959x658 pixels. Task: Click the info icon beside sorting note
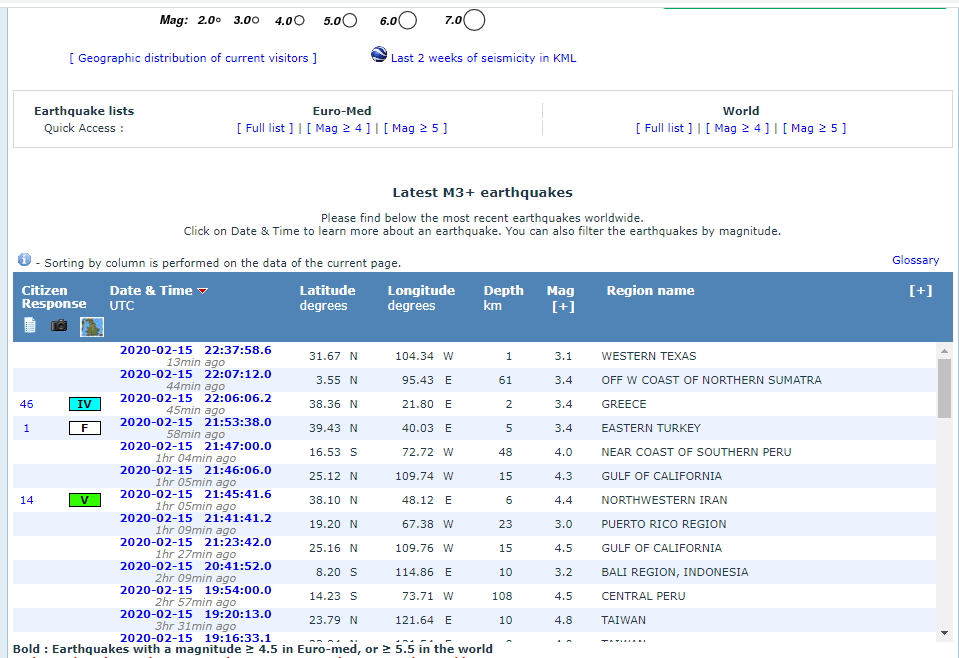tap(24, 259)
